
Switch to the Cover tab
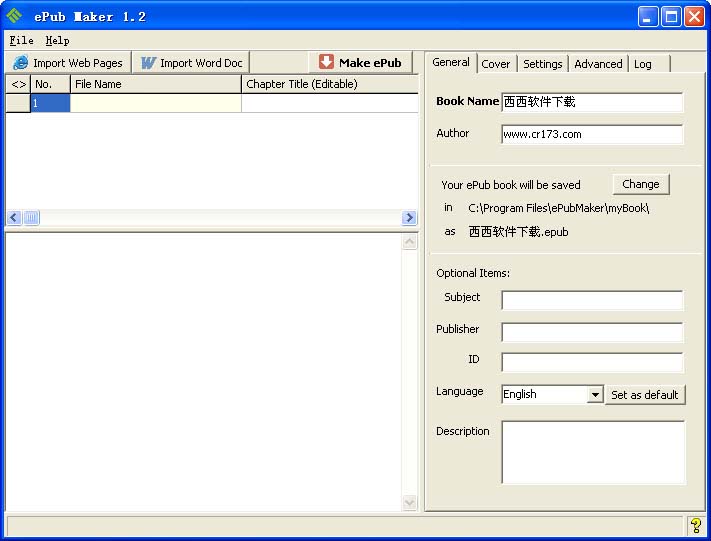click(x=496, y=64)
